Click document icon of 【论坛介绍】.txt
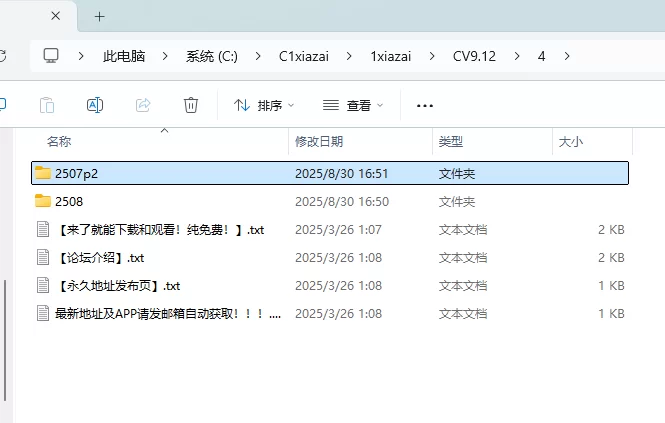The image size is (665, 423). (43, 258)
